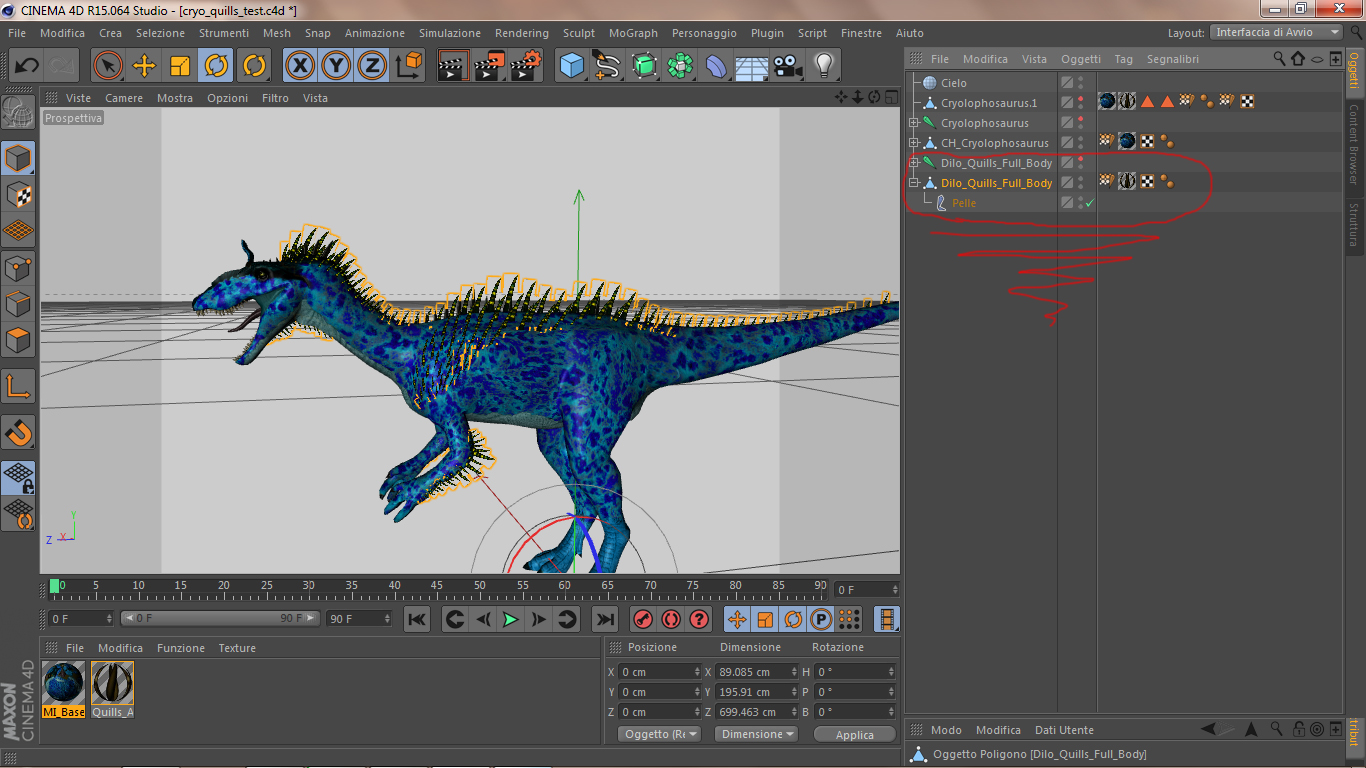Click the Applica button
The height and width of the screenshot is (768, 1366).
point(854,734)
